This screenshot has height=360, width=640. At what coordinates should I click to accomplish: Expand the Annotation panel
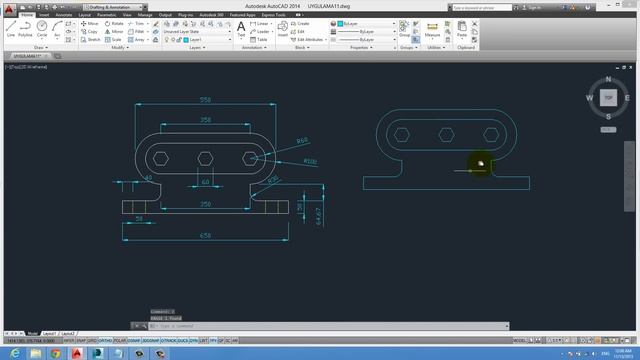click(x=254, y=48)
